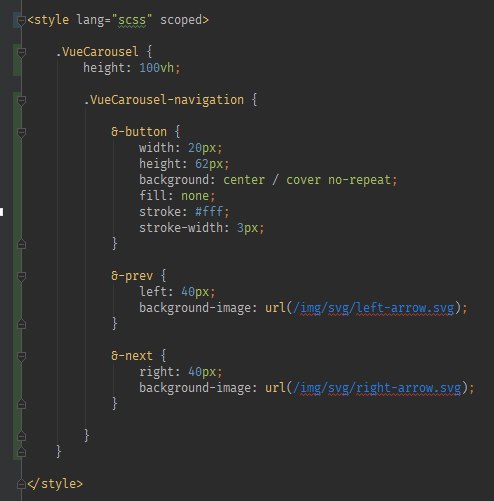Place the cursor on the "scoped" attribute

(x=181, y=20)
